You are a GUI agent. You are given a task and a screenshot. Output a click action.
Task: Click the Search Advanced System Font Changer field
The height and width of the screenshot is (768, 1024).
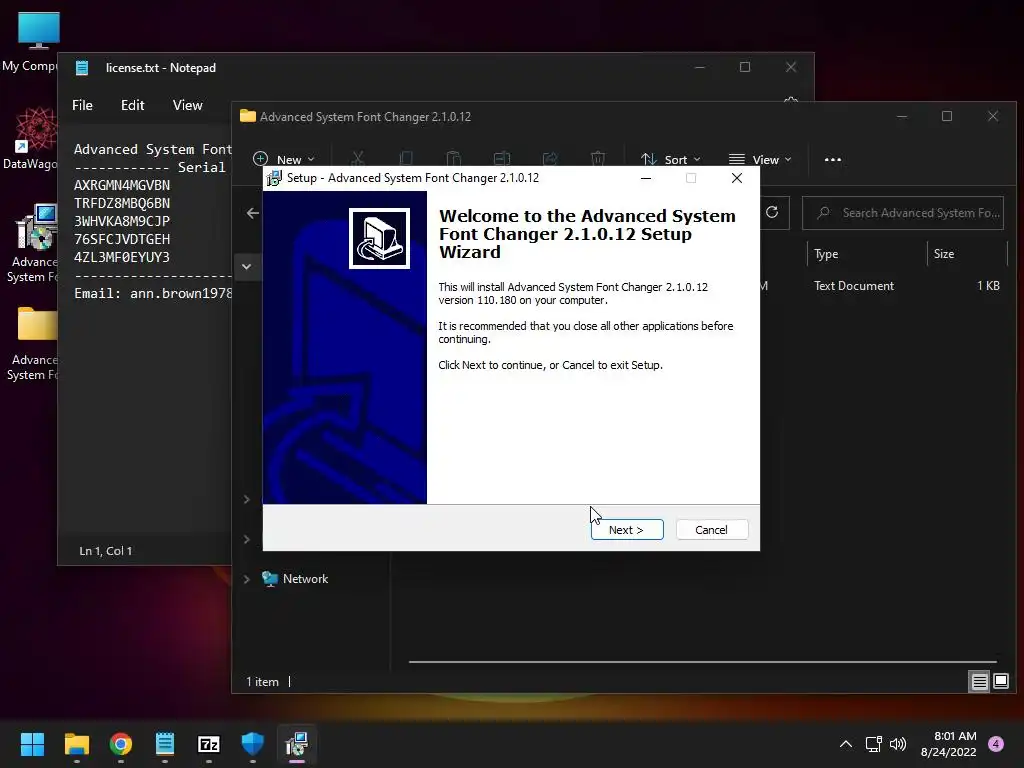pos(903,213)
